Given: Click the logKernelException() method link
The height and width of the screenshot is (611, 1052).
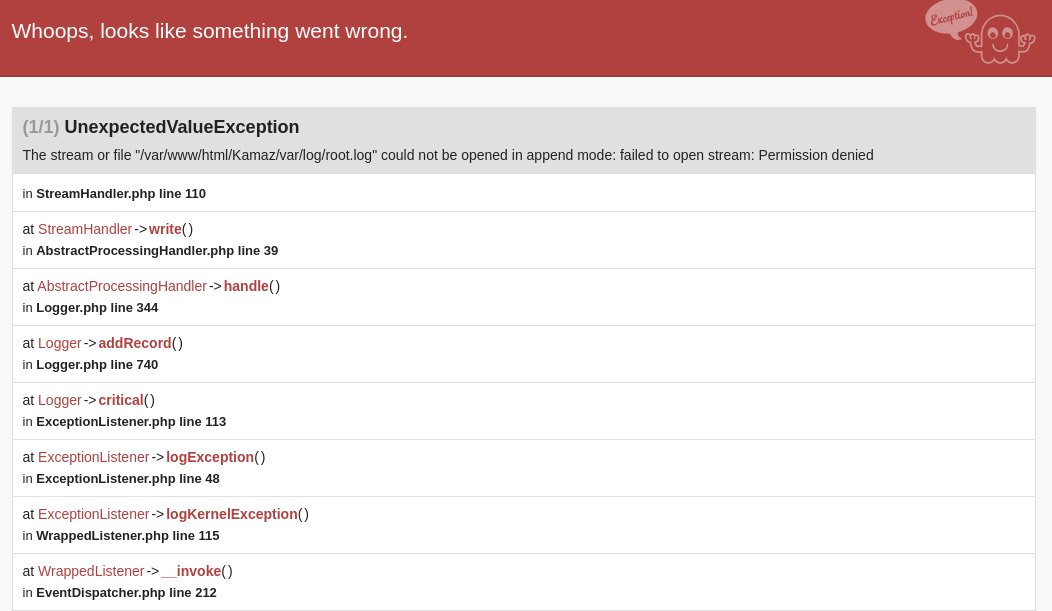Looking at the screenshot, I should point(232,514).
